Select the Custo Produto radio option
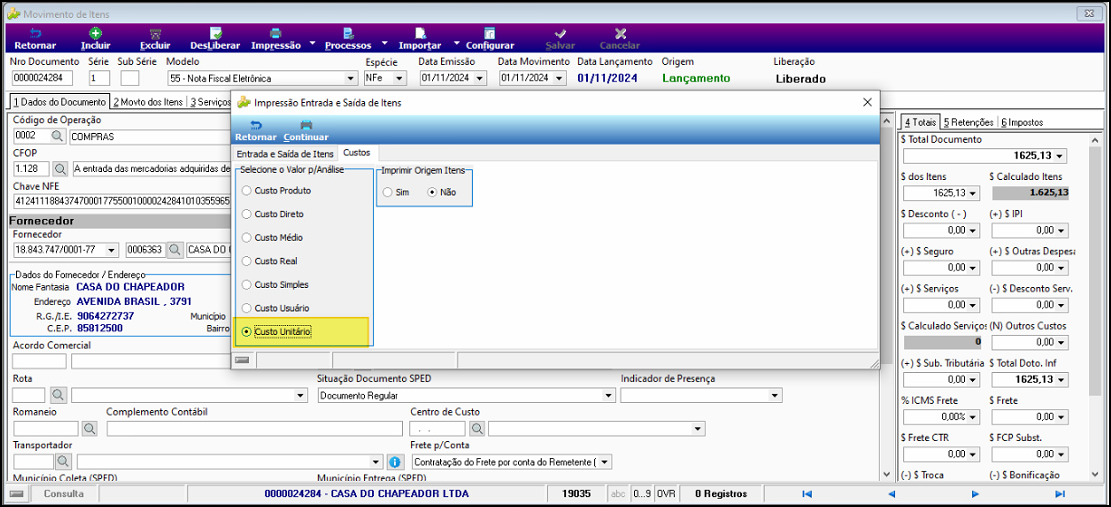 pos(247,190)
